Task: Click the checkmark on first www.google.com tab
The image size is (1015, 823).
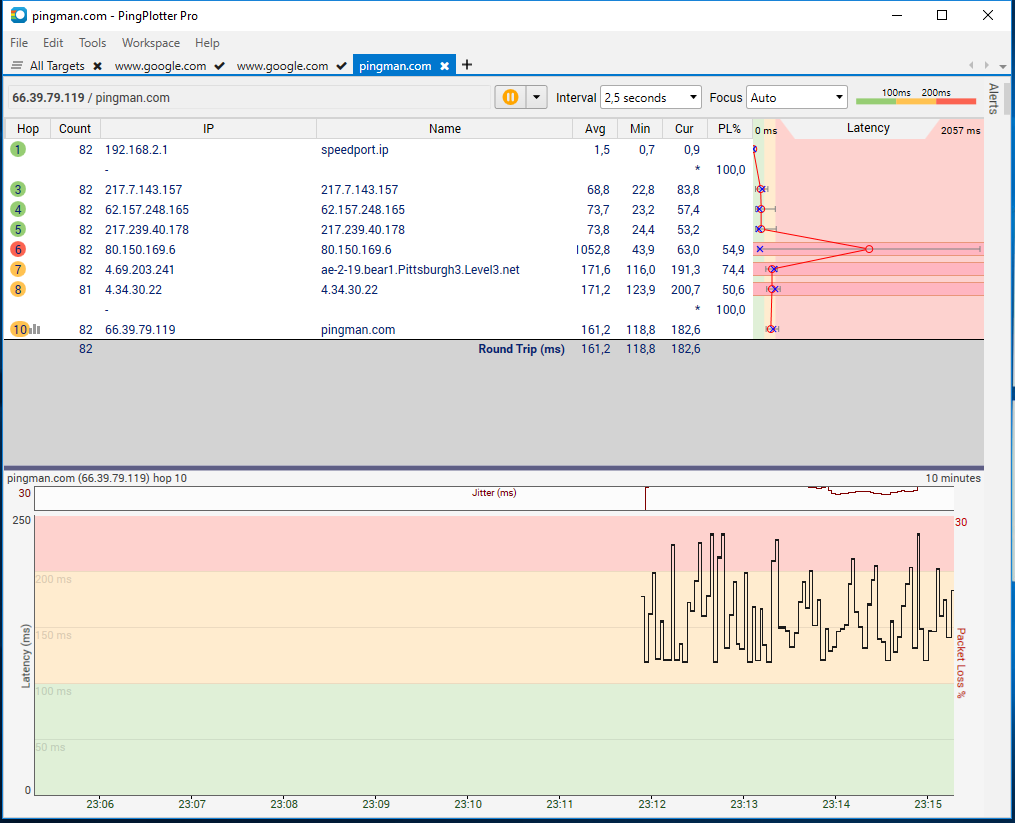Action: [220, 66]
